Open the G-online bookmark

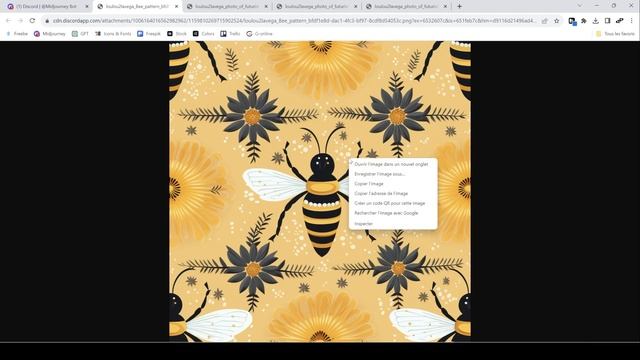click(x=259, y=34)
